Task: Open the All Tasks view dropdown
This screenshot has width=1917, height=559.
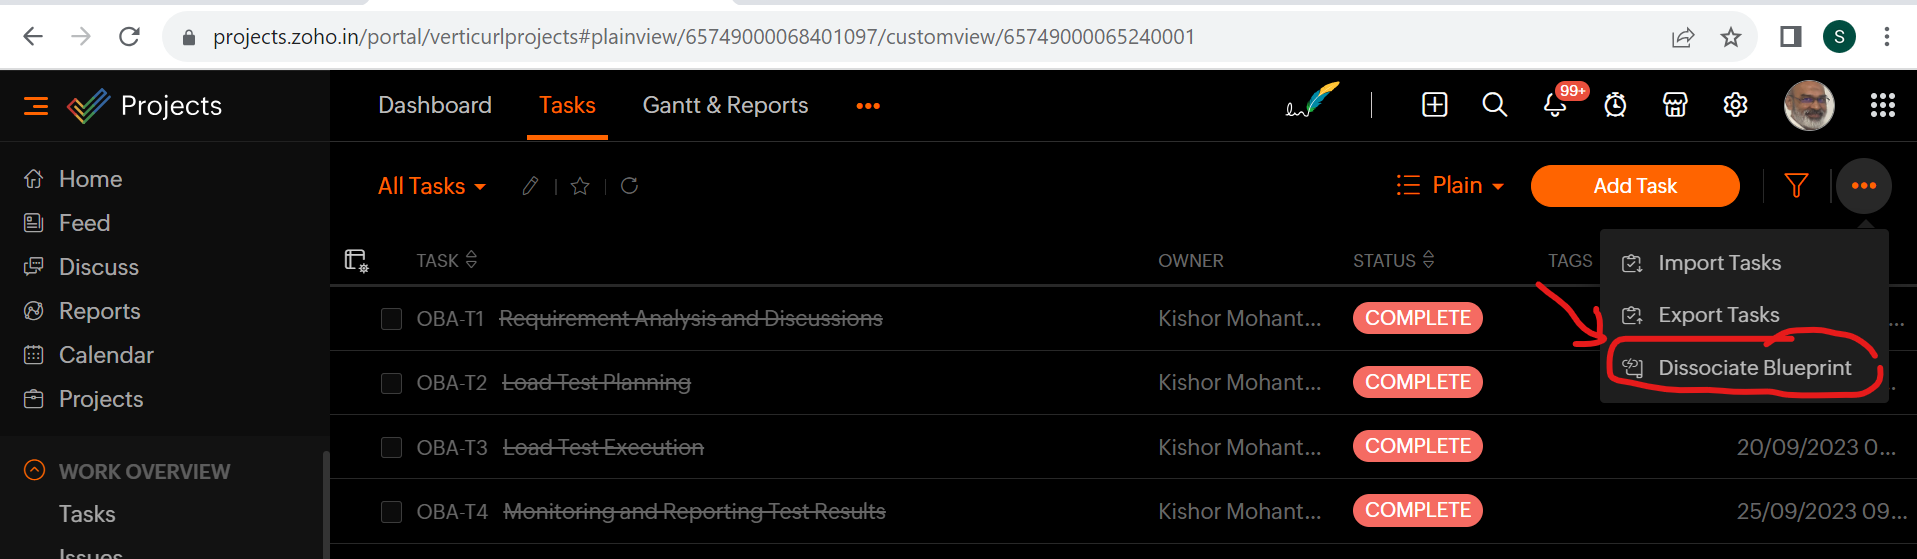Action: [x=432, y=187]
